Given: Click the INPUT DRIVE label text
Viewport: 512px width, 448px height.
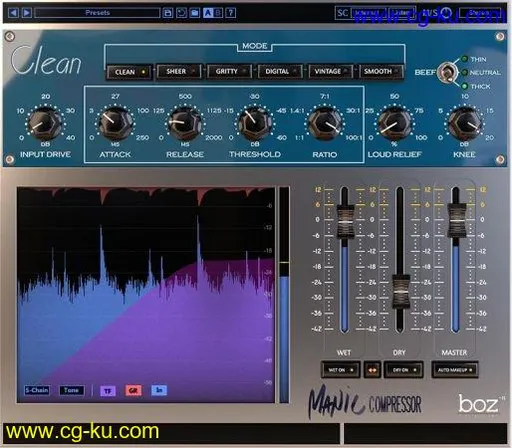Looking at the screenshot, I should pyautogui.click(x=45, y=154).
